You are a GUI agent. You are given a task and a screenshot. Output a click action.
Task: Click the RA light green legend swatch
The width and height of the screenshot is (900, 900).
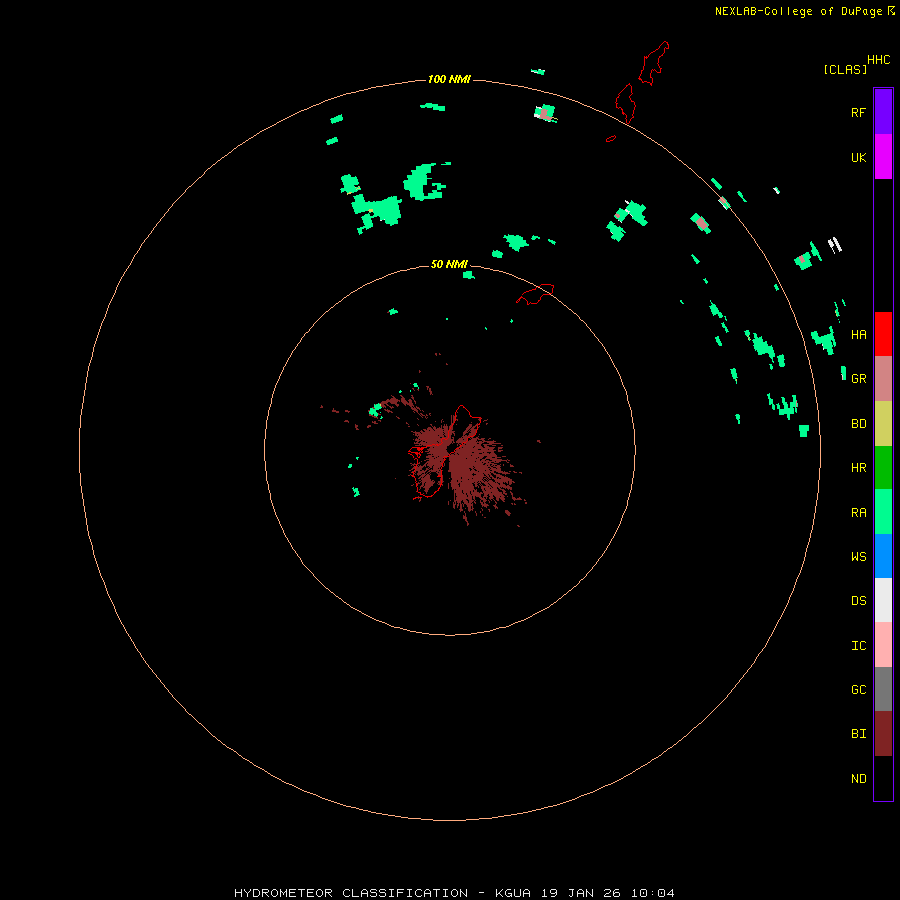coord(883,512)
